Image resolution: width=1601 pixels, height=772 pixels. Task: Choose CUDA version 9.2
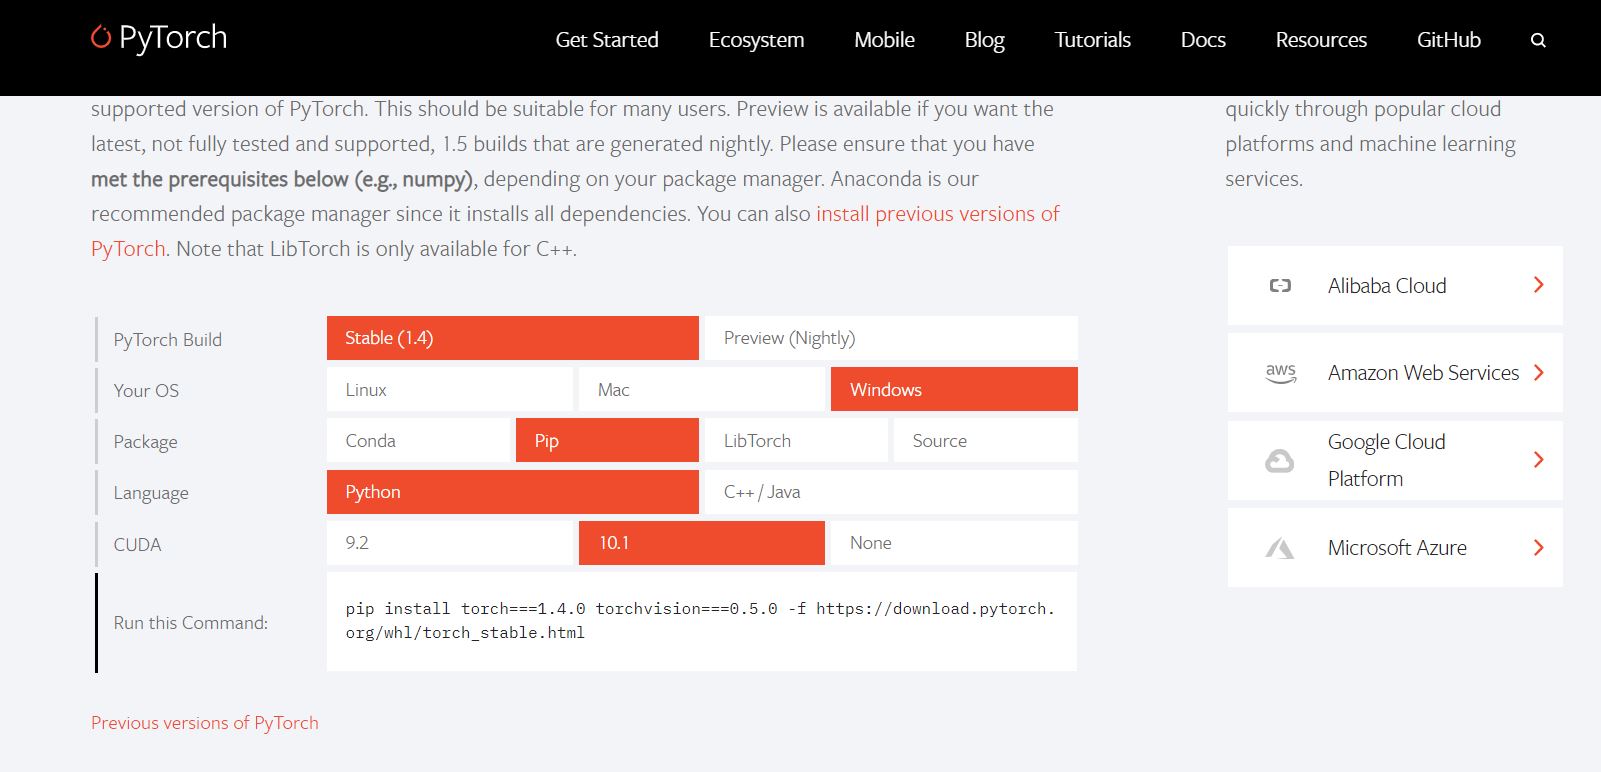pyautogui.click(x=450, y=543)
